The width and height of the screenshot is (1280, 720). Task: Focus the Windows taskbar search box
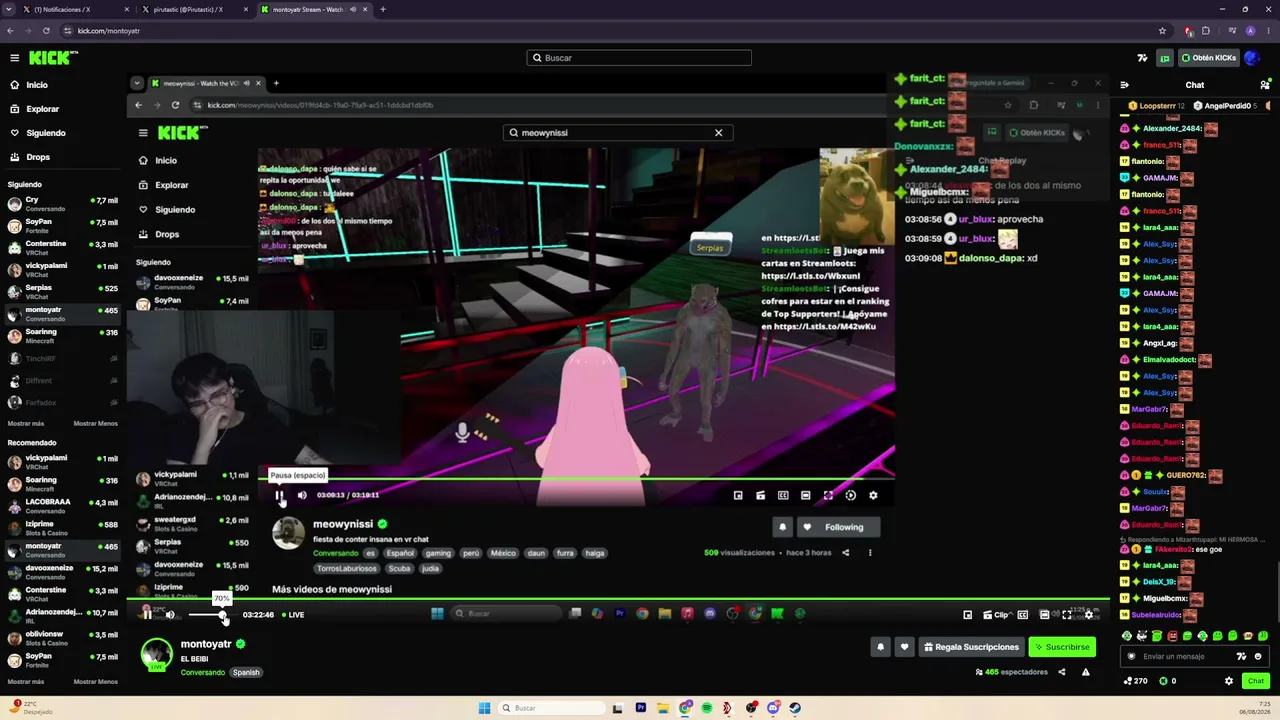553,708
